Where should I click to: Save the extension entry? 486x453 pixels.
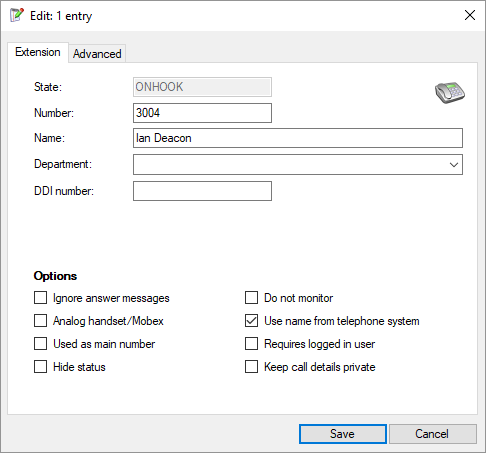(343, 434)
